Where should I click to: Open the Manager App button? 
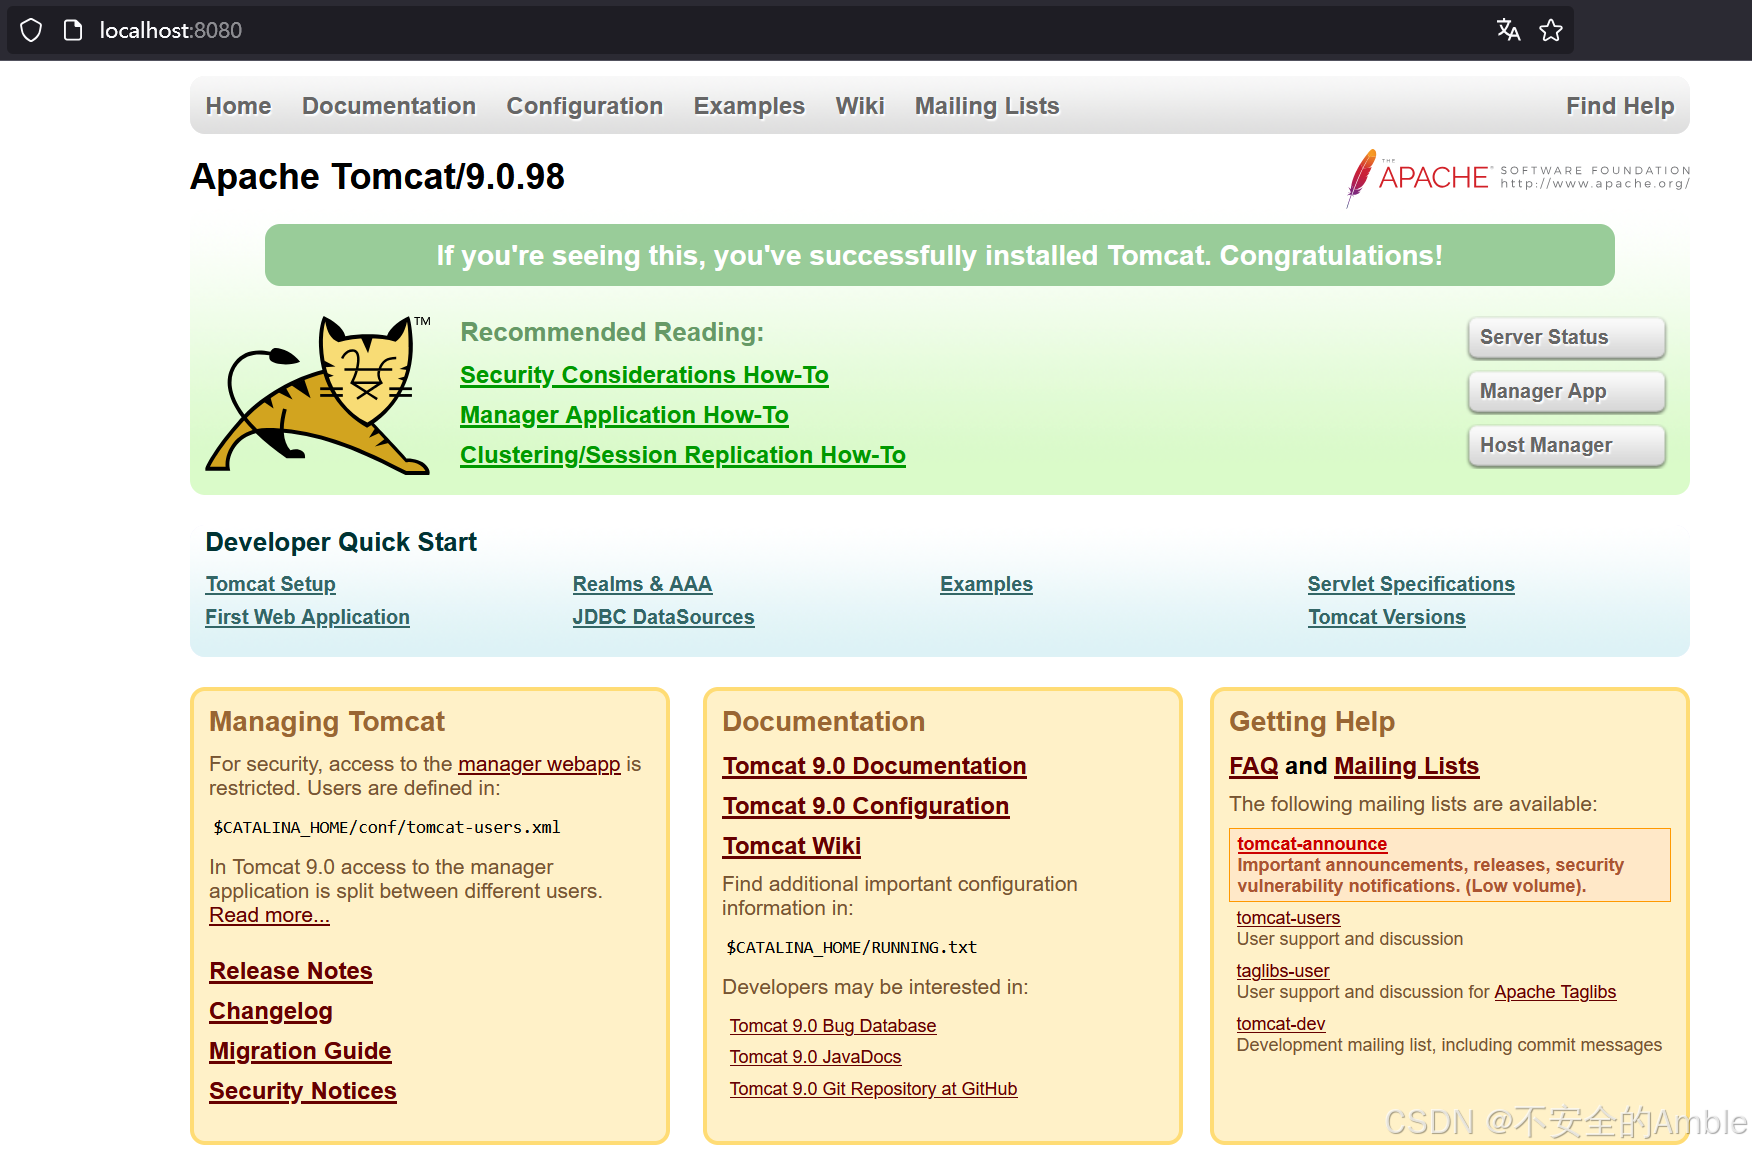tap(1566, 391)
